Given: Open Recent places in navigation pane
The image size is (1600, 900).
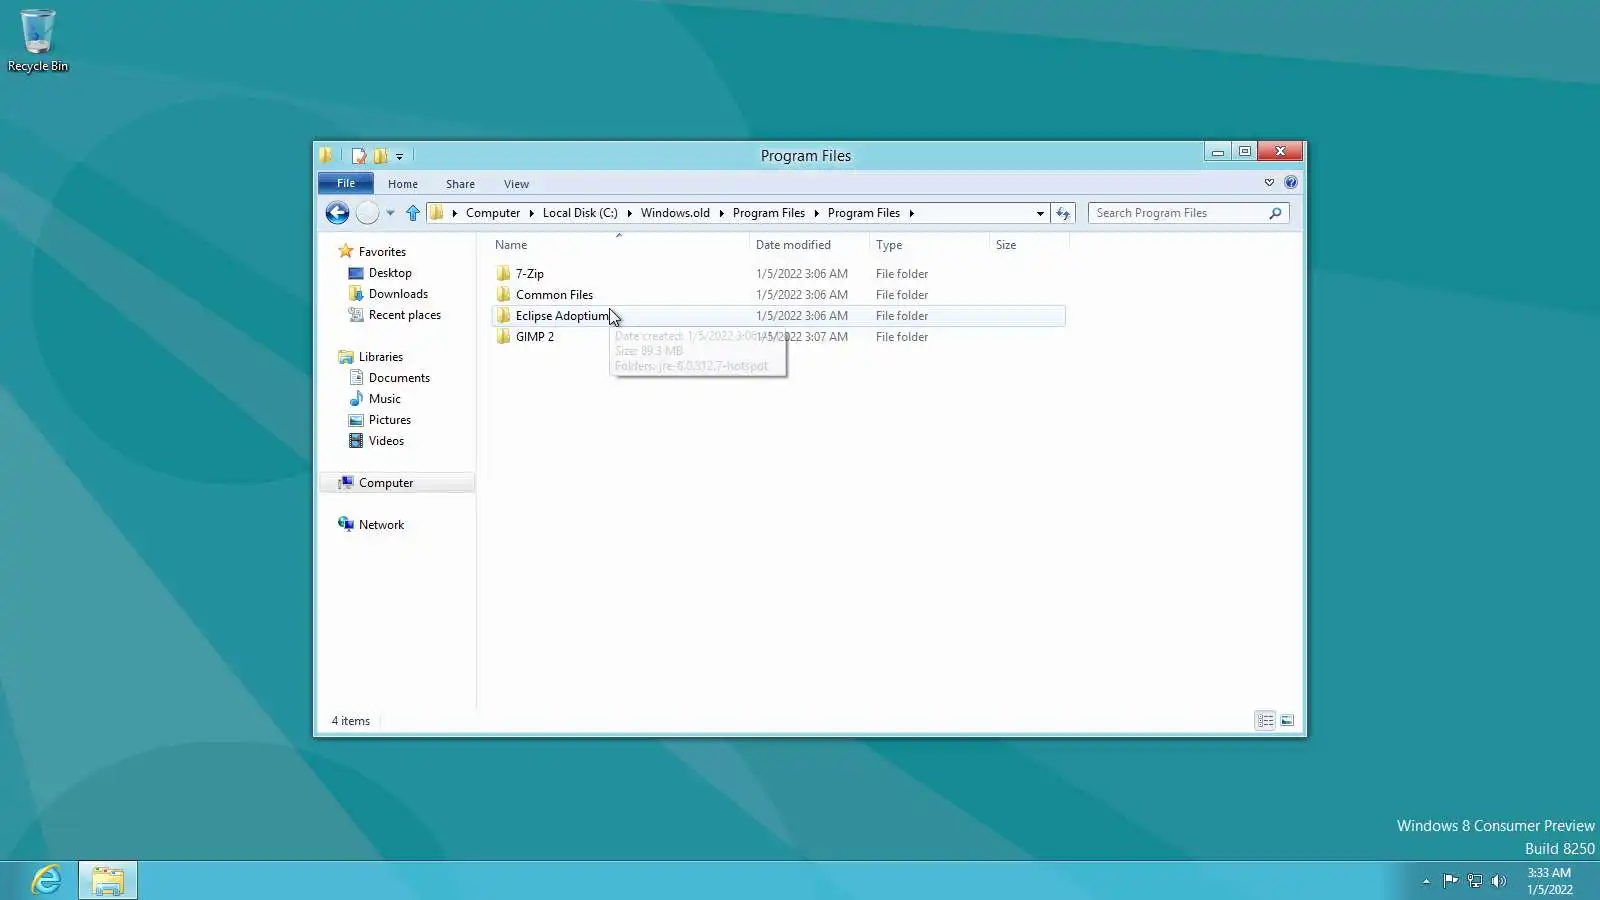Looking at the screenshot, I should pos(404,315).
